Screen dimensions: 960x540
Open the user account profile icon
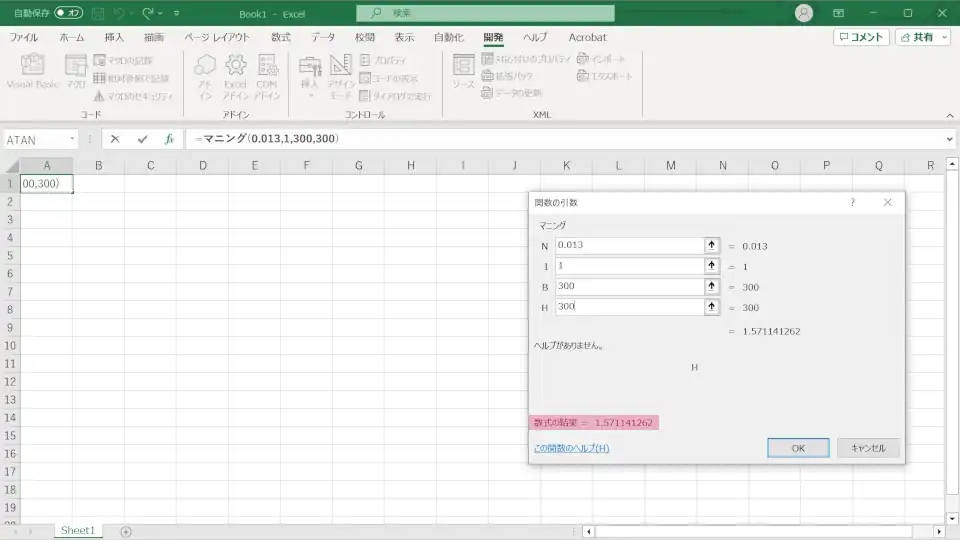point(804,13)
